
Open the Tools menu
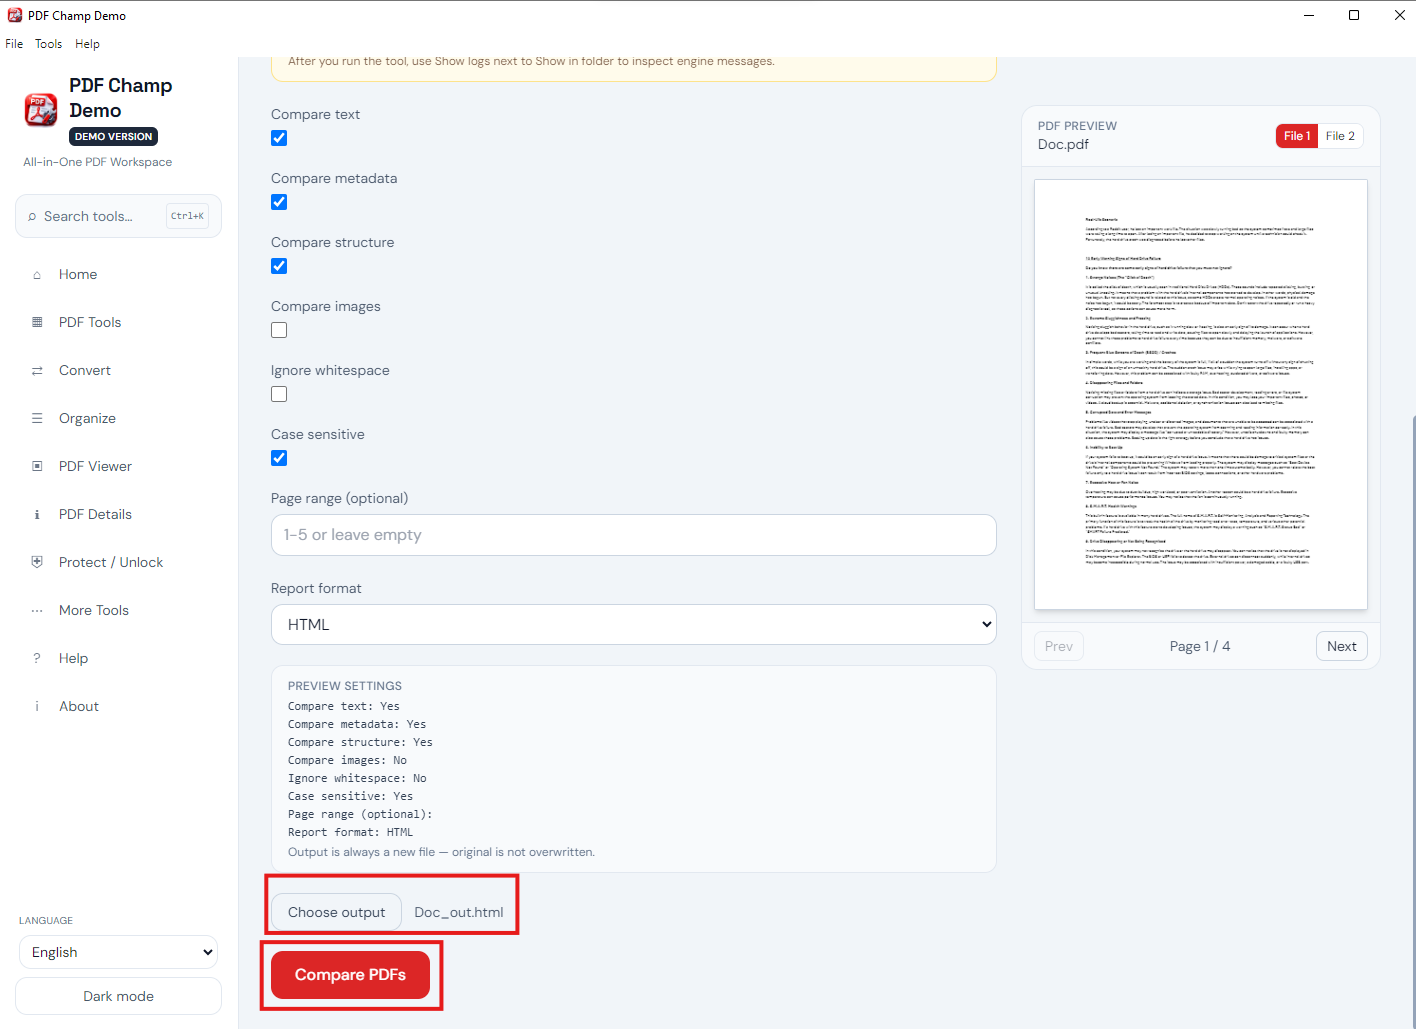[x=48, y=44]
